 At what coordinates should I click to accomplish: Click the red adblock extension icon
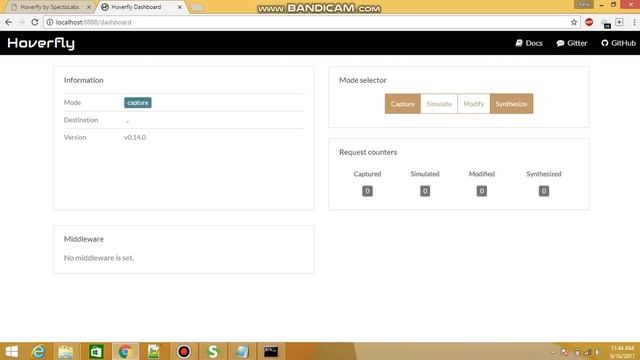coord(589,22)
